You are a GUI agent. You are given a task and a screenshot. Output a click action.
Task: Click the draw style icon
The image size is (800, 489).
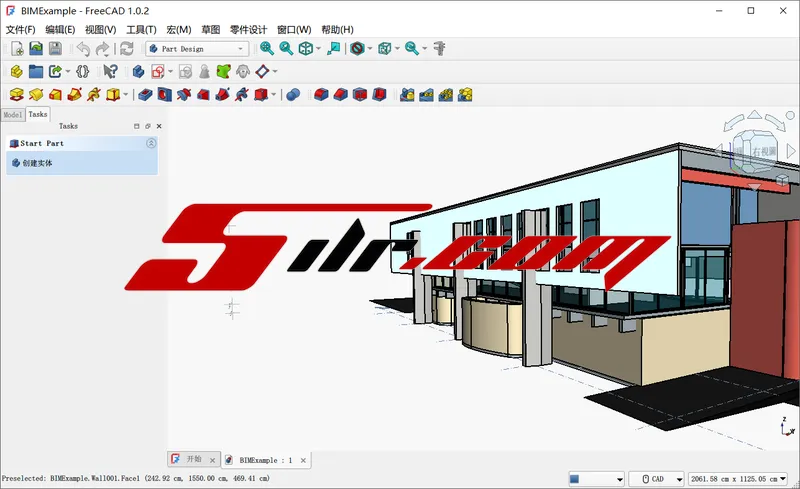click(x=357, y=48)
